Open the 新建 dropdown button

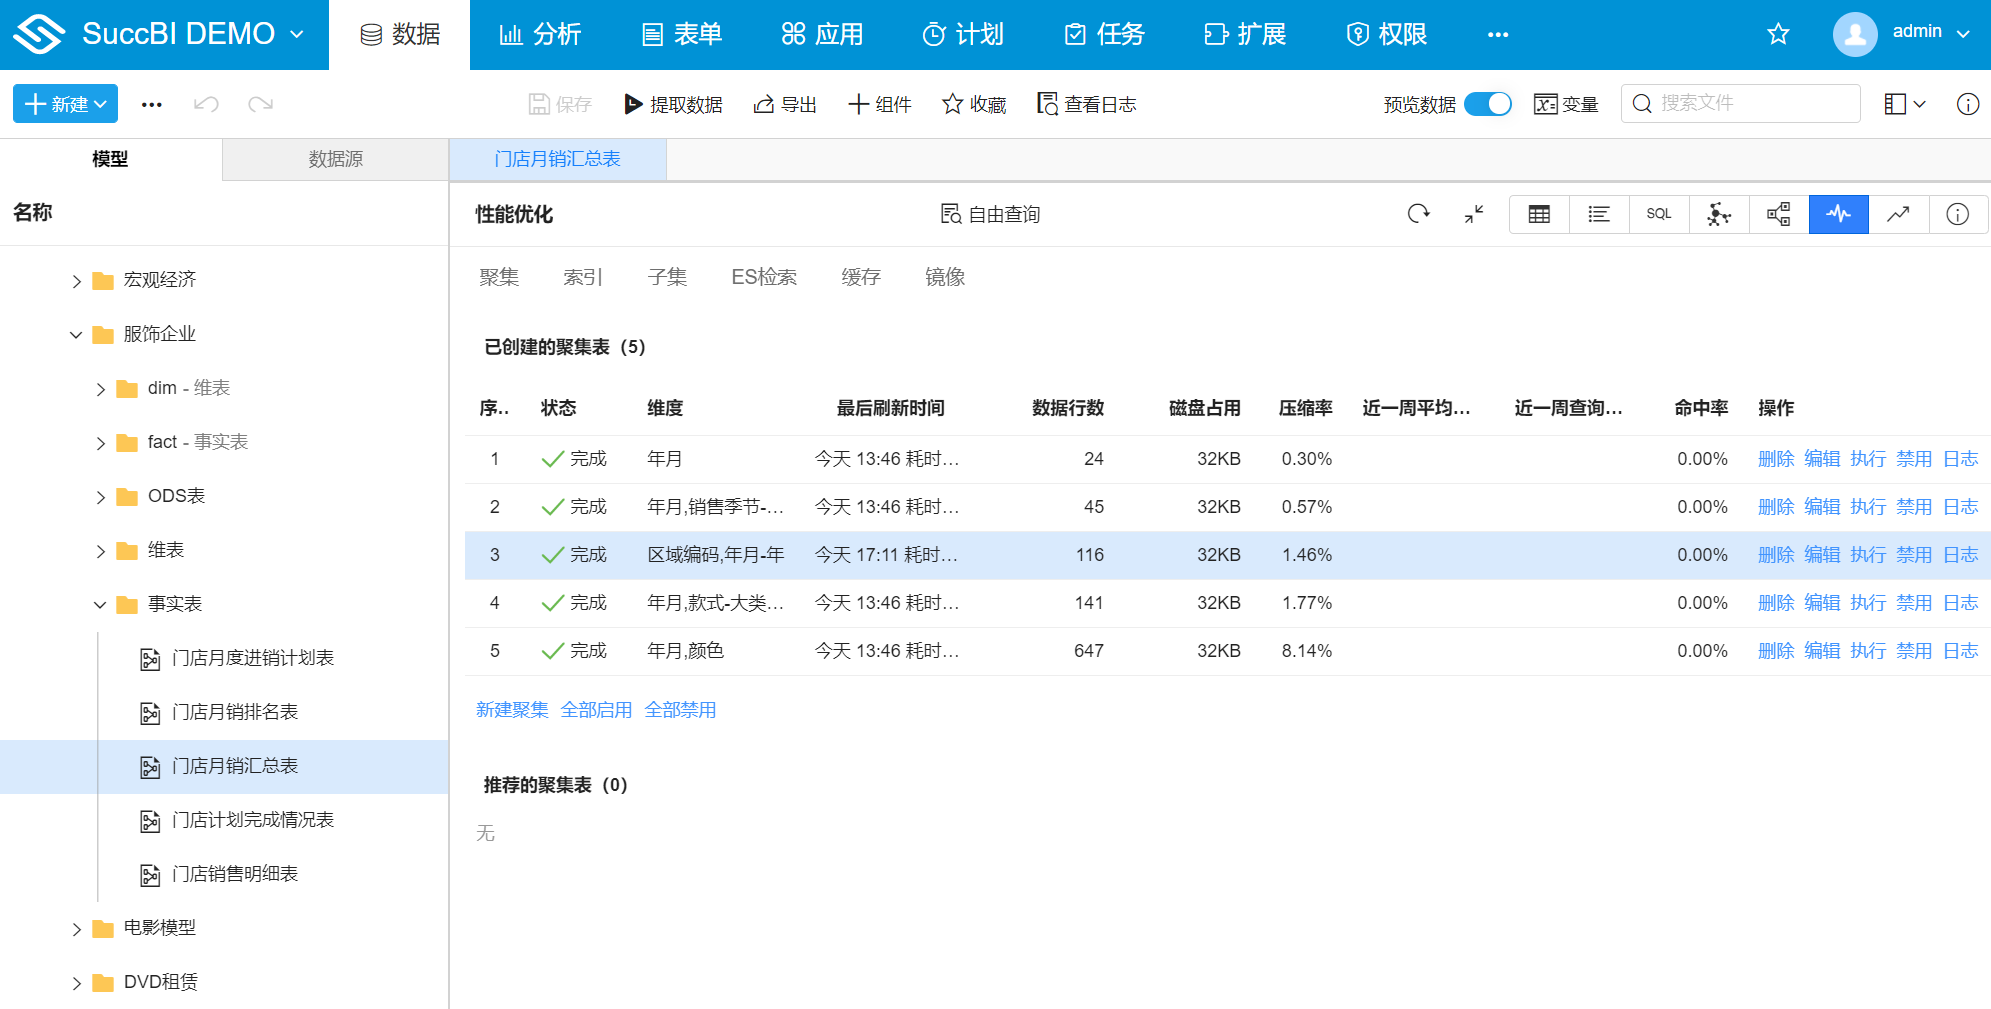(64, 103)
